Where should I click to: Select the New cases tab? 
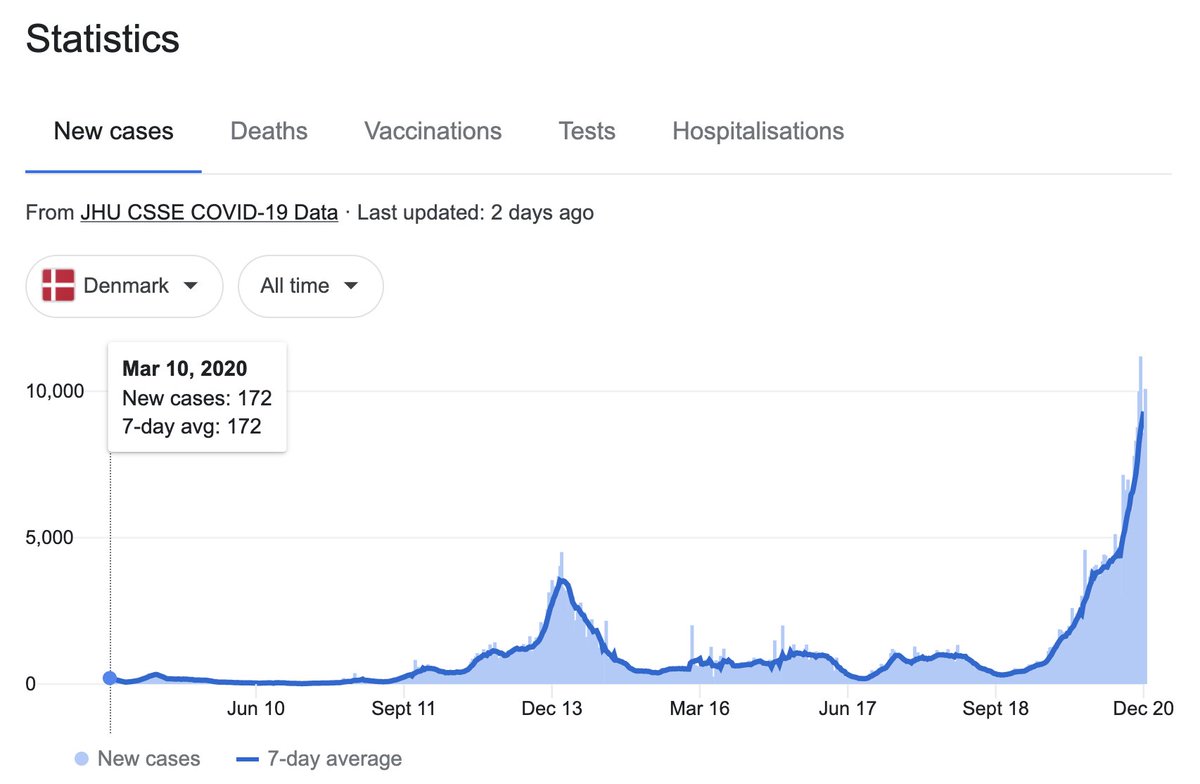(114, 131)
